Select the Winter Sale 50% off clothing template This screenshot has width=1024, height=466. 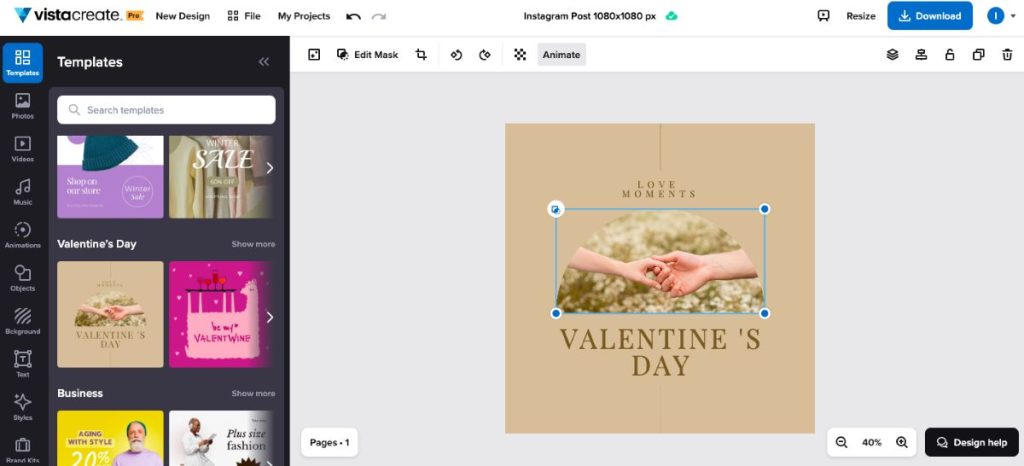[x=221, y=177]
